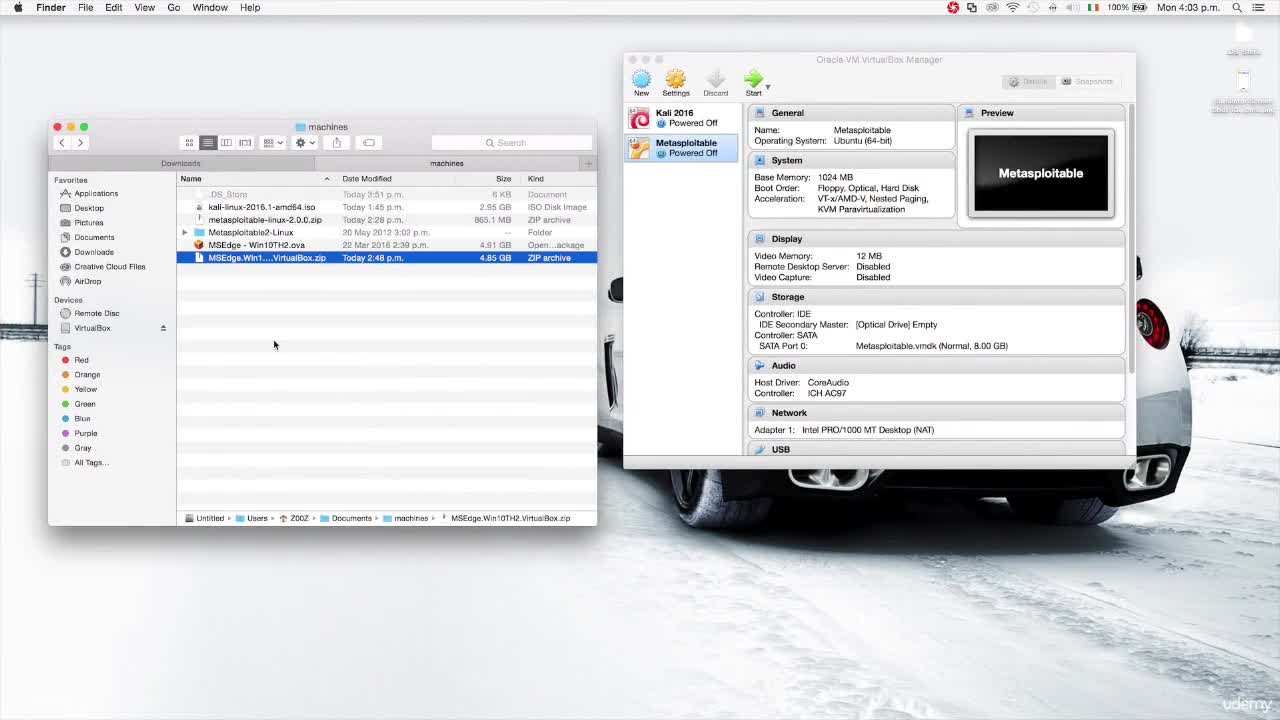This screenshot has height=720, width=1280.
Task: Switch Finder to cover flow view
Action: [x=245, y=143]
